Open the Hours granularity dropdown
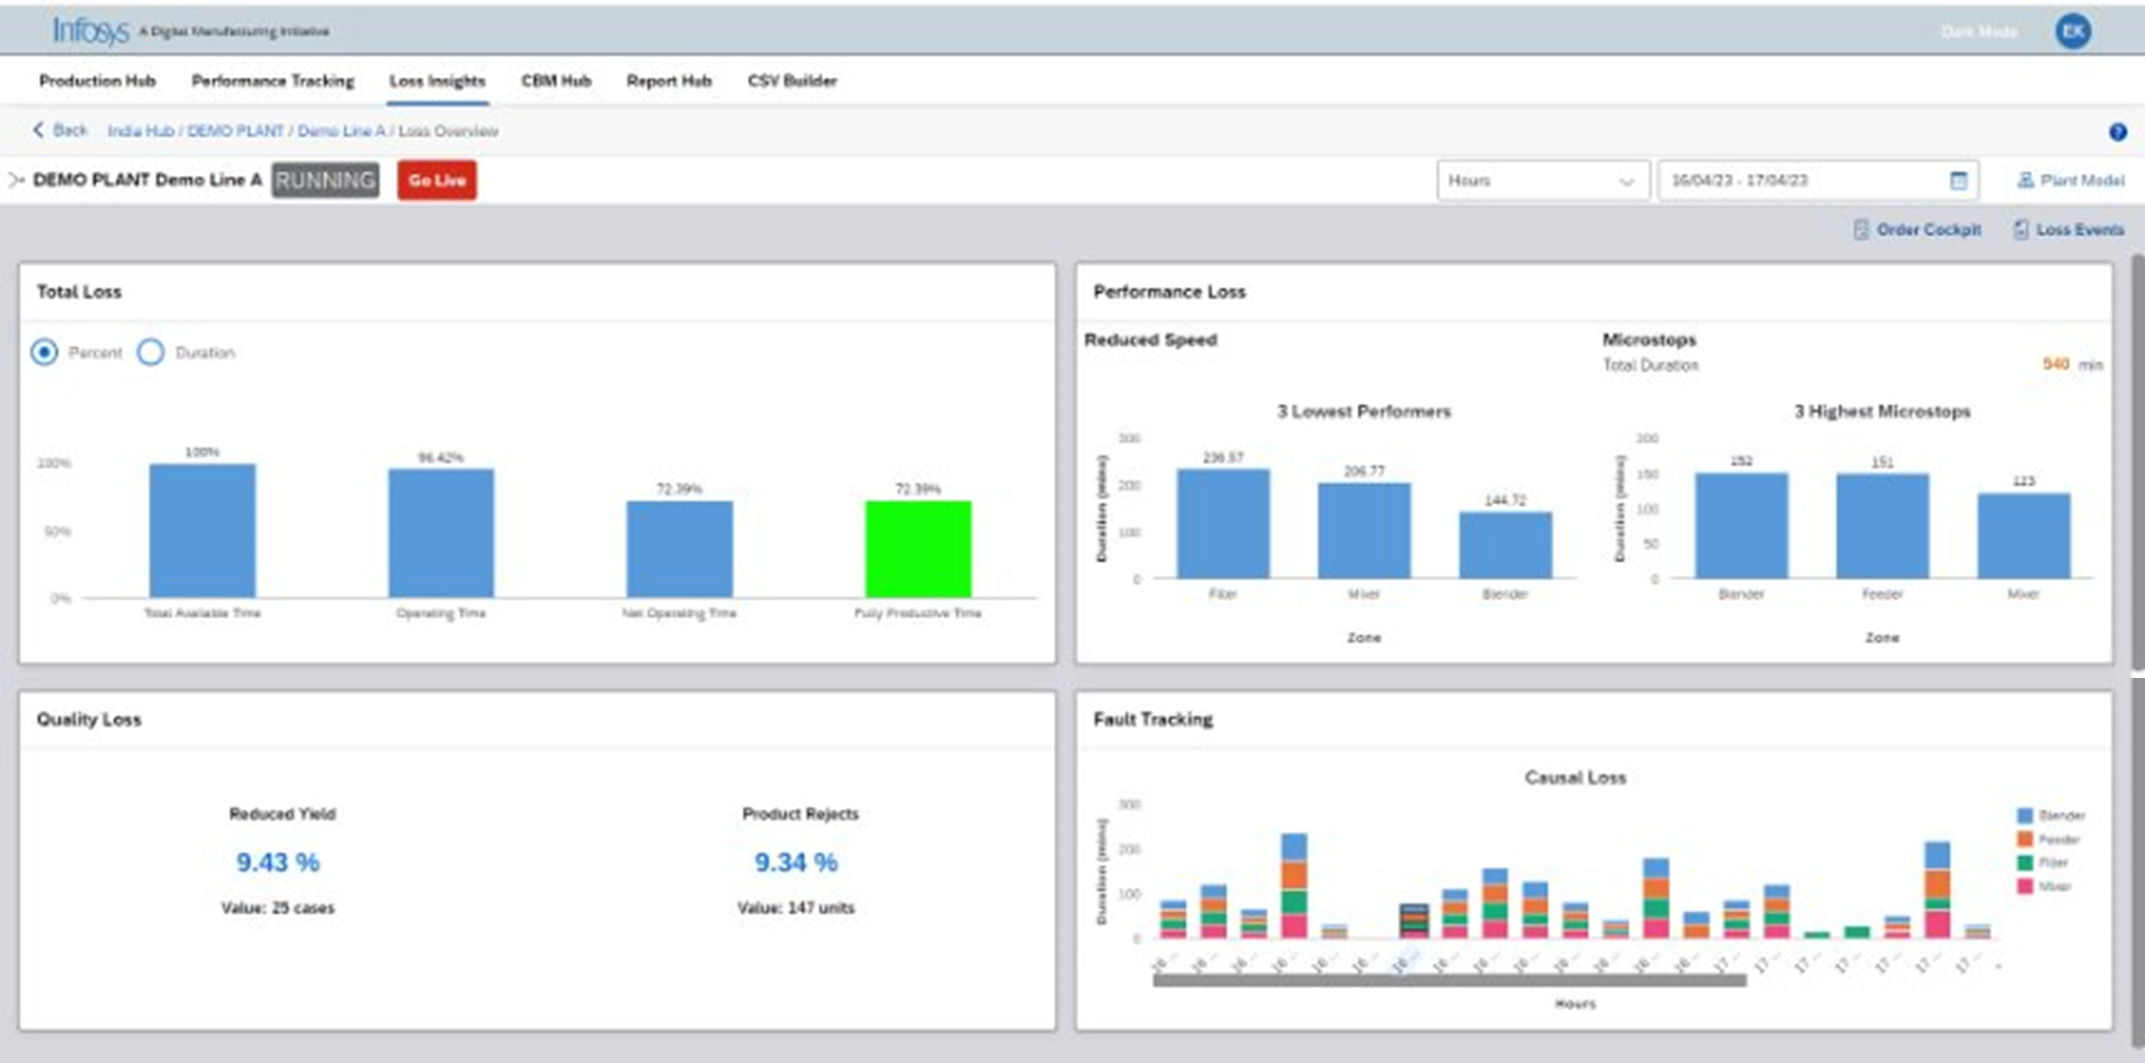This screenshot has width=2145, height=1063. (x=1542, y=181)
